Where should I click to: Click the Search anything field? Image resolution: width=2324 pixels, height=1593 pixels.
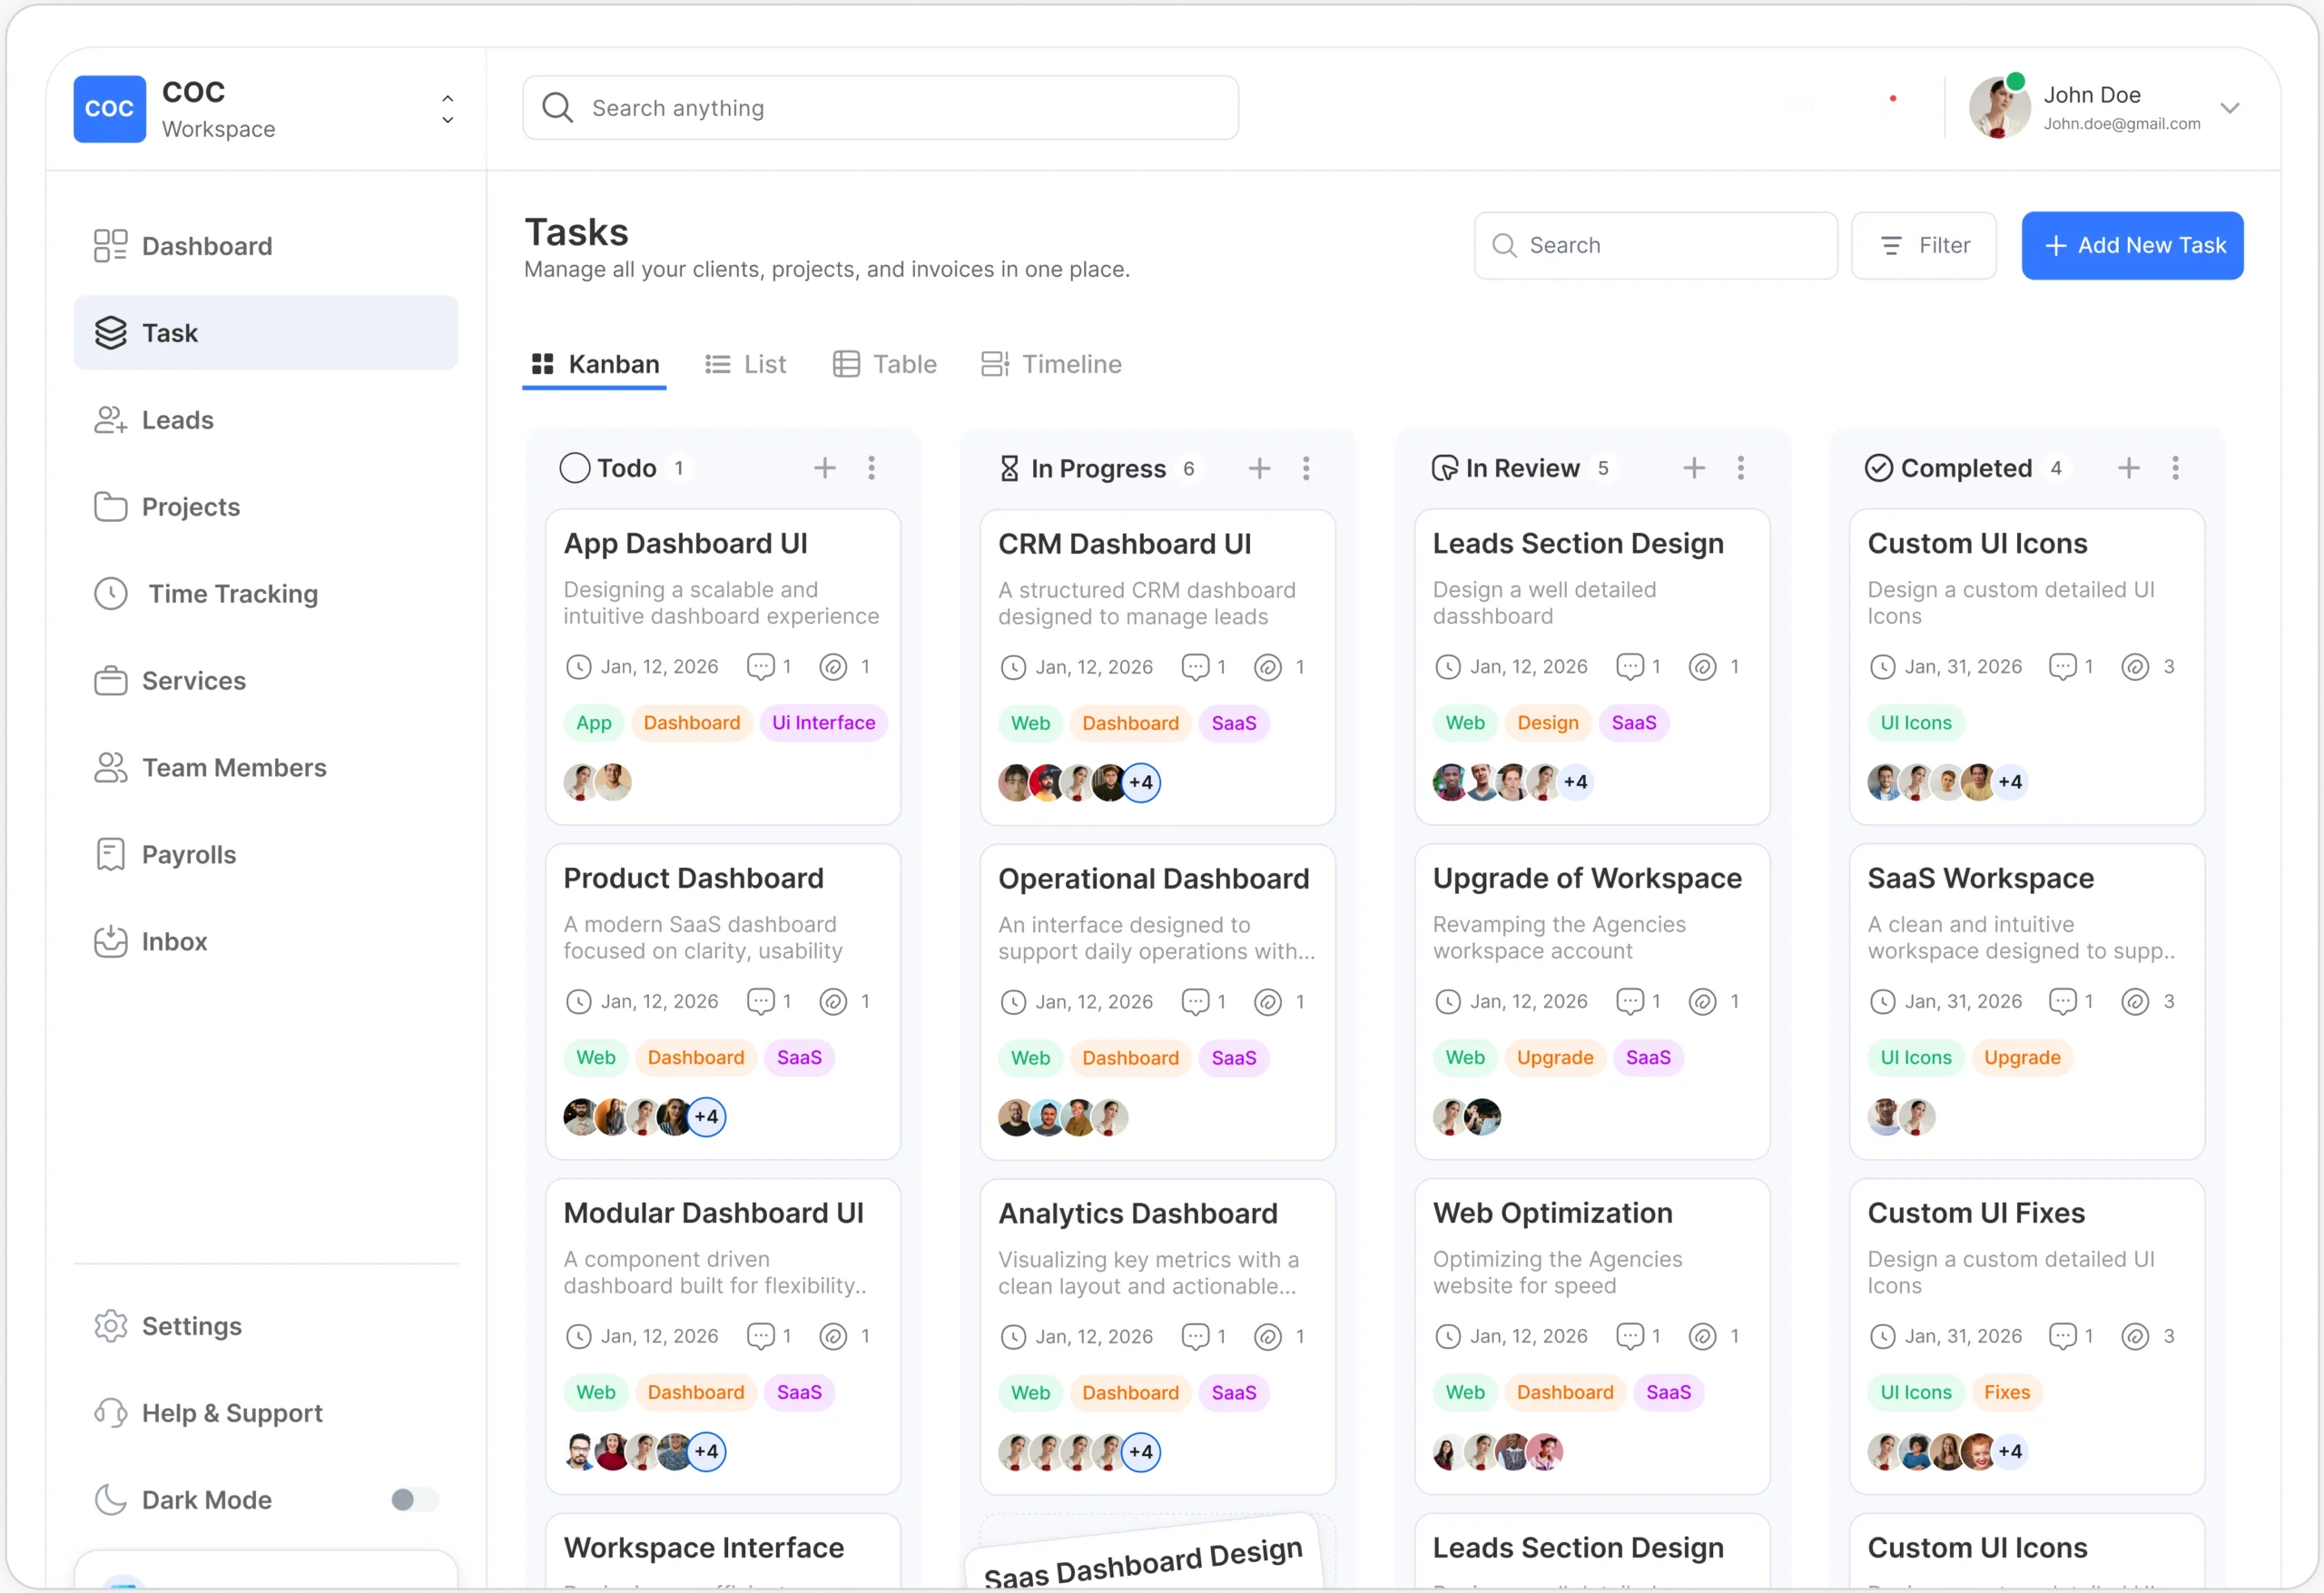coord(880,108)
